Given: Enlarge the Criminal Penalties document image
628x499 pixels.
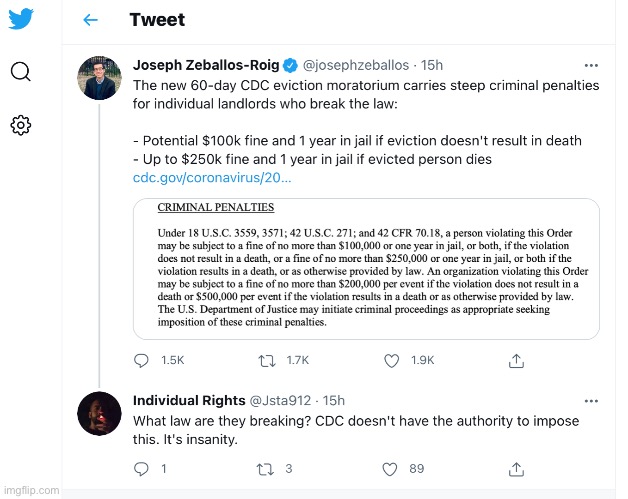Looking at the screenshot, I should 366,268.
